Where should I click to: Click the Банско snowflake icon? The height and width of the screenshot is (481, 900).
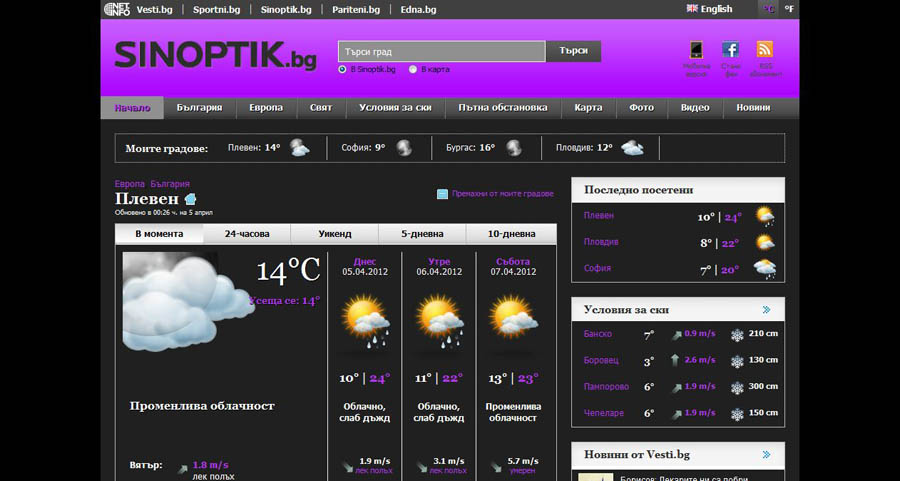(737, 335)
